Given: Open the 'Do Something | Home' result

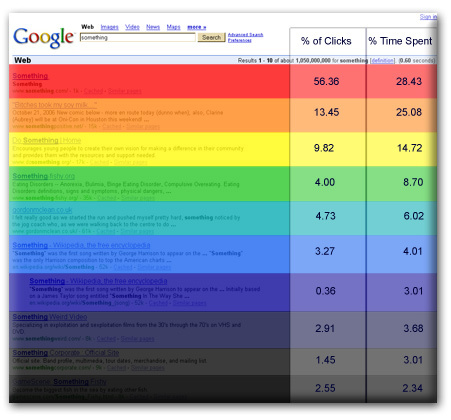Looking at the screenshot, I should pos(47,140).
